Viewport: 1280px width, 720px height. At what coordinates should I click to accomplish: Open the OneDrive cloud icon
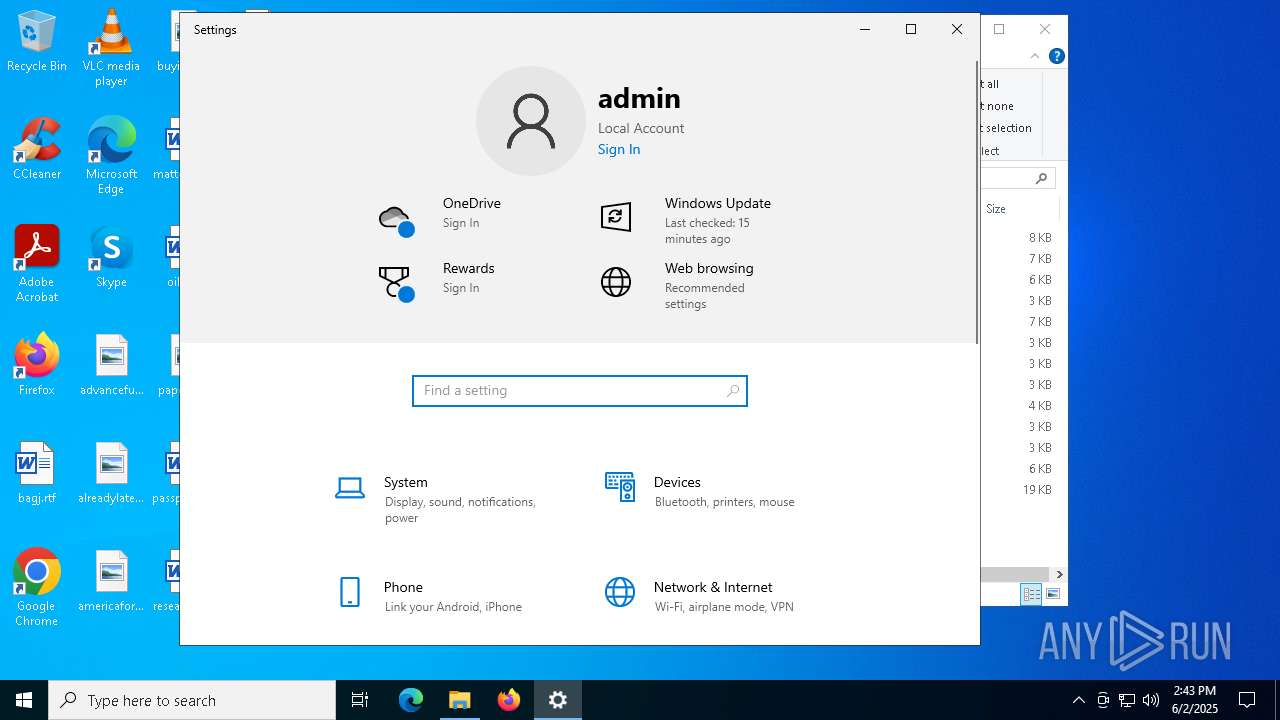point(396,220)
